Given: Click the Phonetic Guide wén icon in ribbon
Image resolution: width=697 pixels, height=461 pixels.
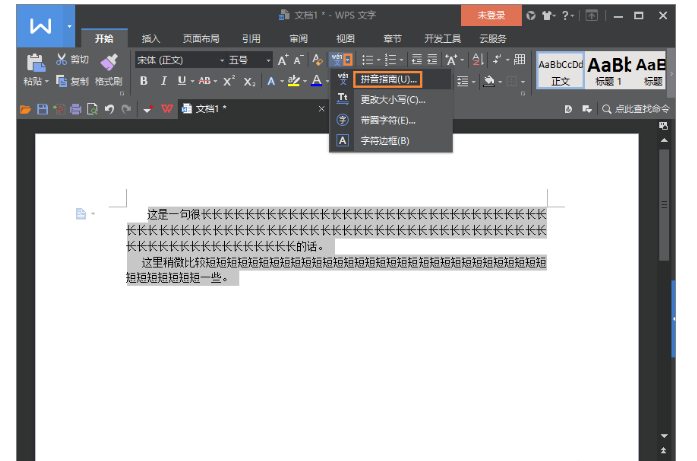Looking at the screenshot, I should click(336, 60).
